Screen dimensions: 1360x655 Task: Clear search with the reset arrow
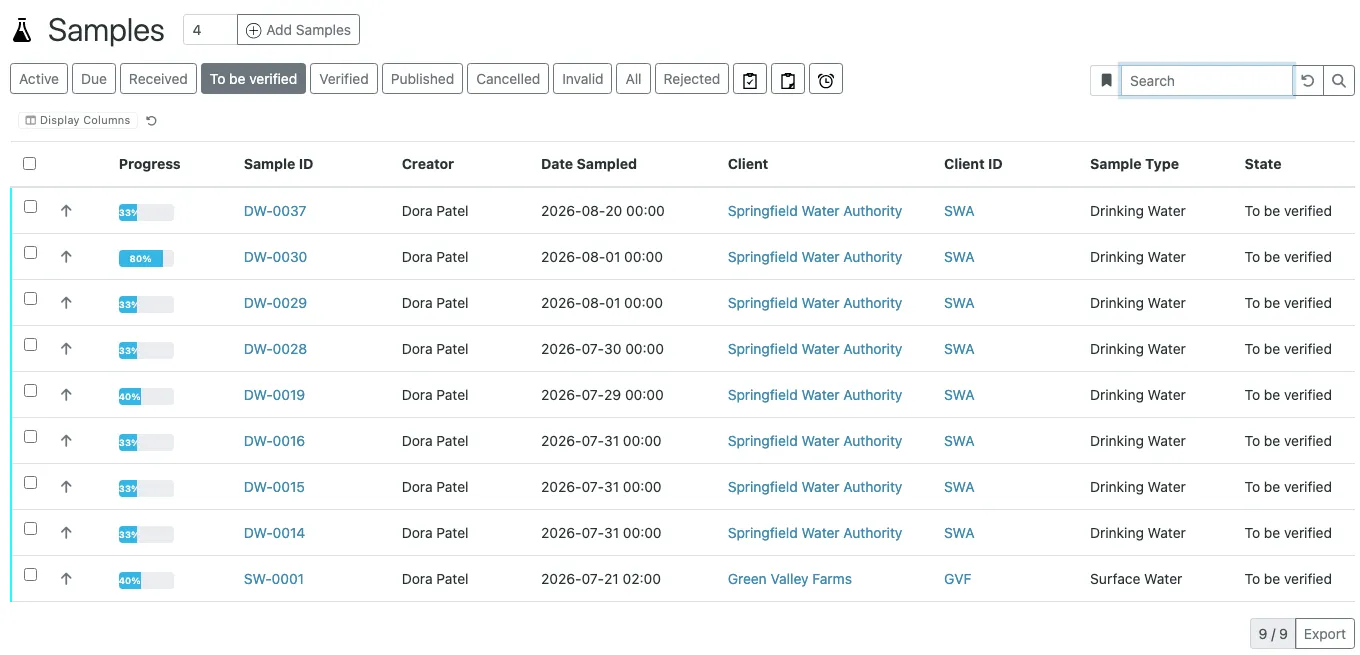(x=1308, y=81)
